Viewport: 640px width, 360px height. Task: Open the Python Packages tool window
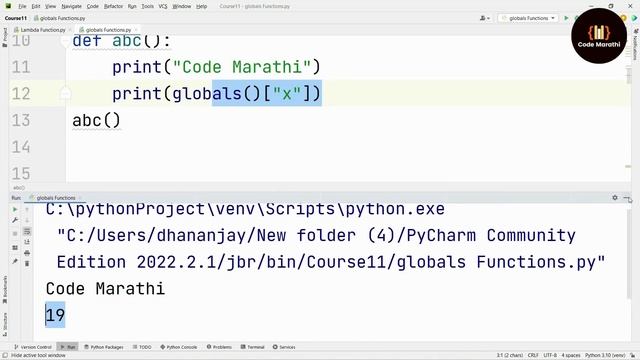pos(104,347)
